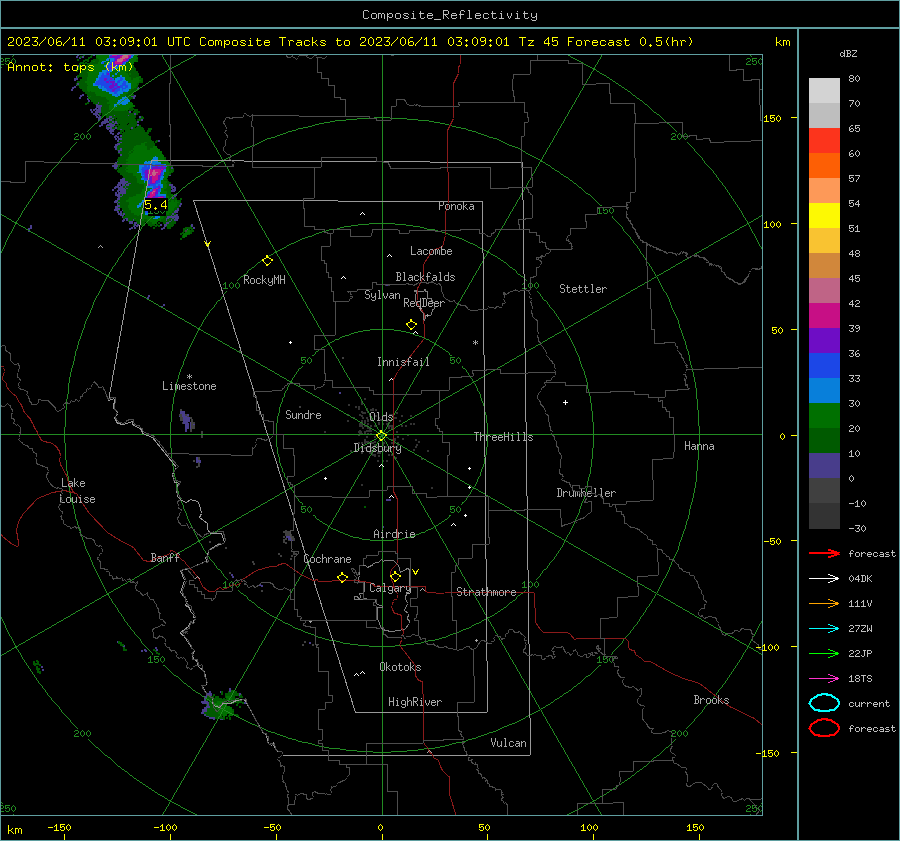Click the Blackfalds label
Image resolution: width=900 pixels, height=841 pixels.
[x=425, y=277]
